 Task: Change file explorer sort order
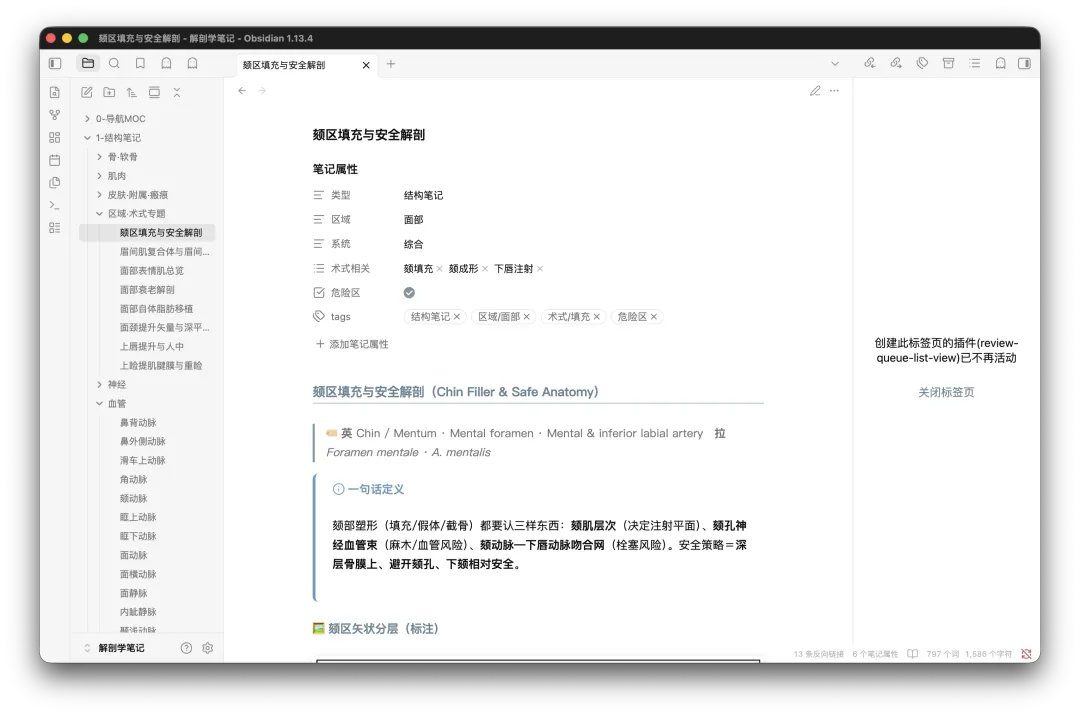click(132, 92)
